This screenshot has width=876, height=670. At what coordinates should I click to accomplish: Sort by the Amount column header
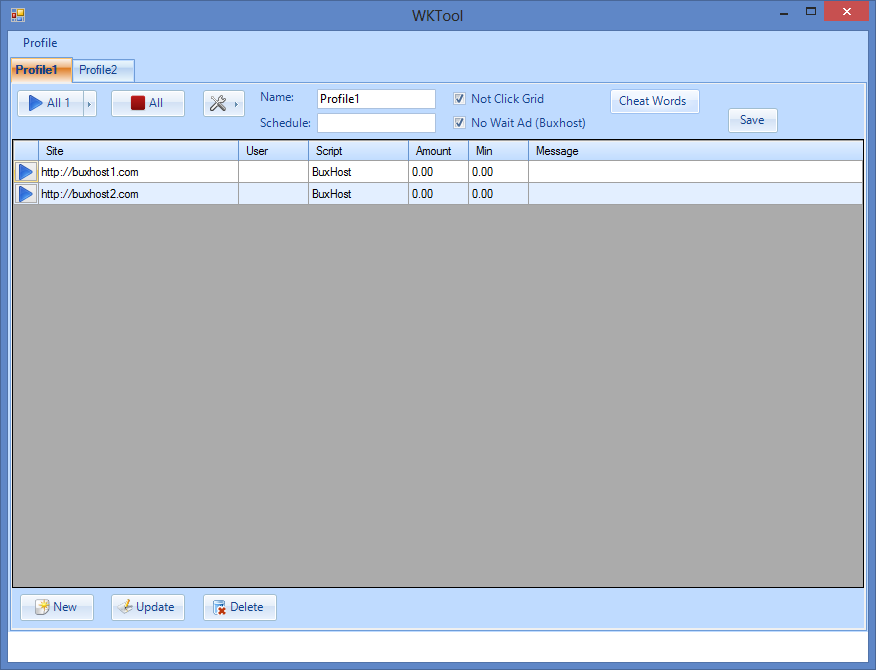tap(434, 151)
